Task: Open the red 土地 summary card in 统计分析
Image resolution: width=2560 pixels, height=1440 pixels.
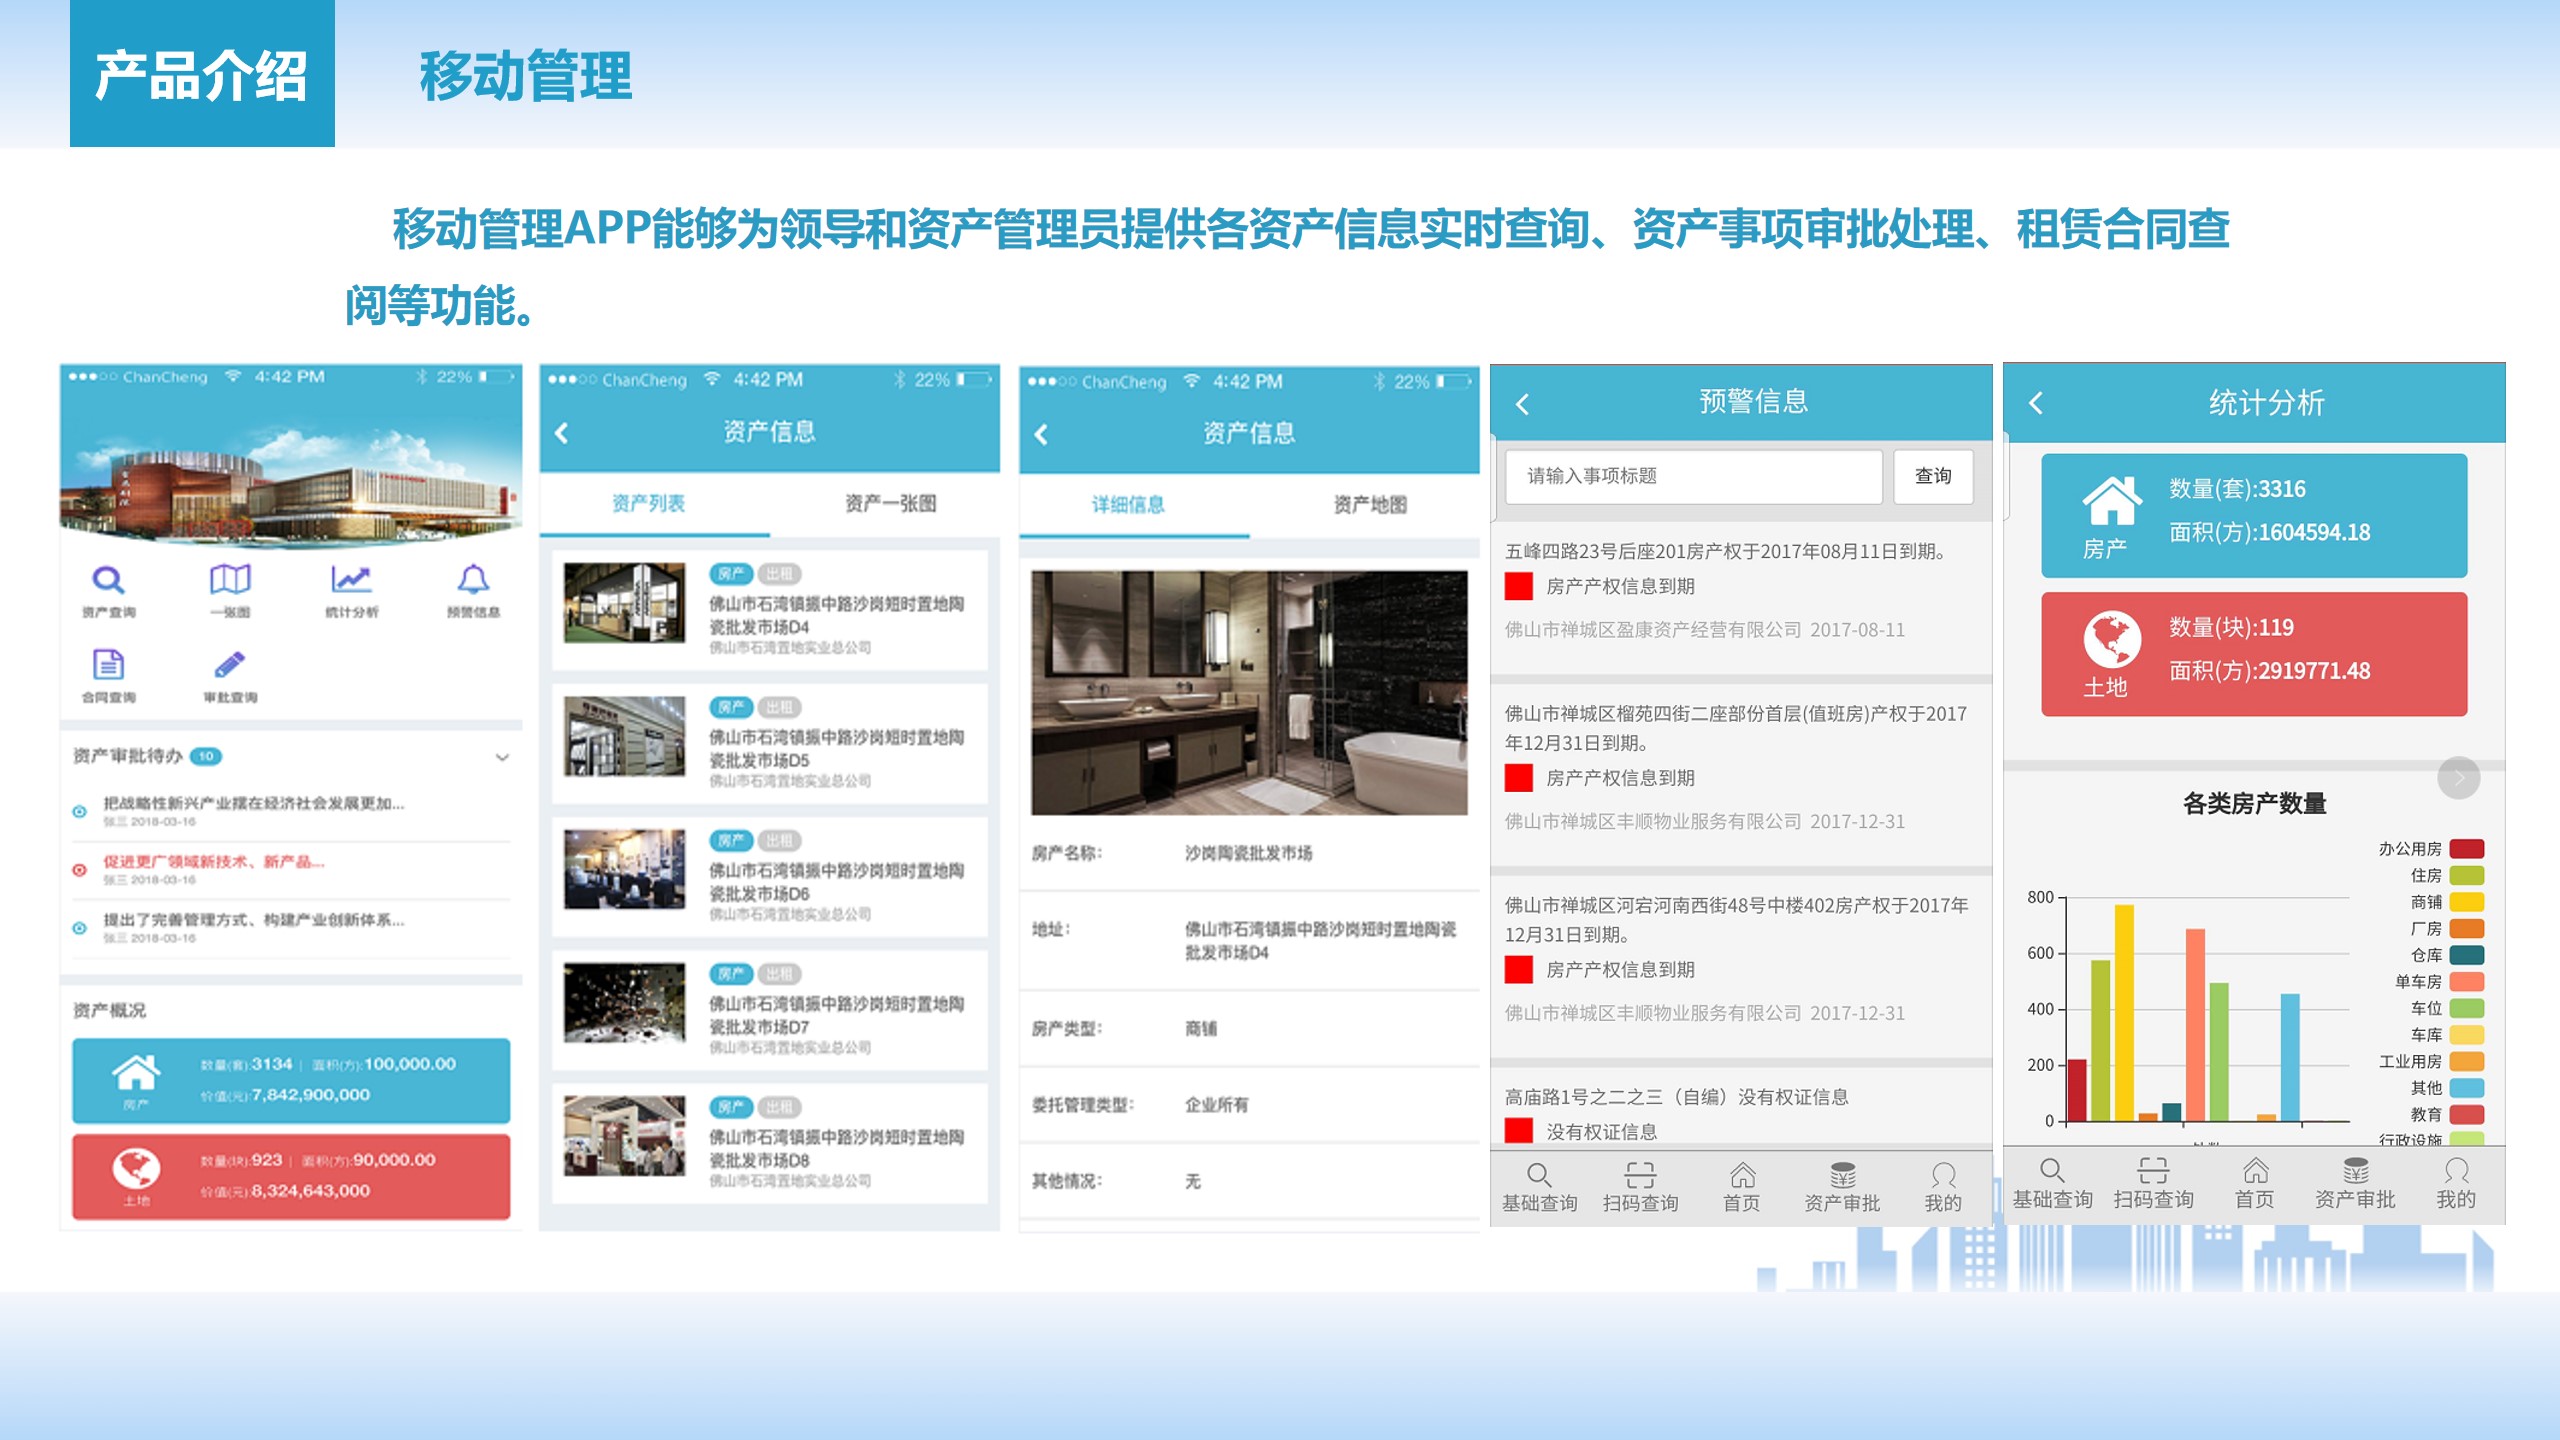Action: point(2254,654)
